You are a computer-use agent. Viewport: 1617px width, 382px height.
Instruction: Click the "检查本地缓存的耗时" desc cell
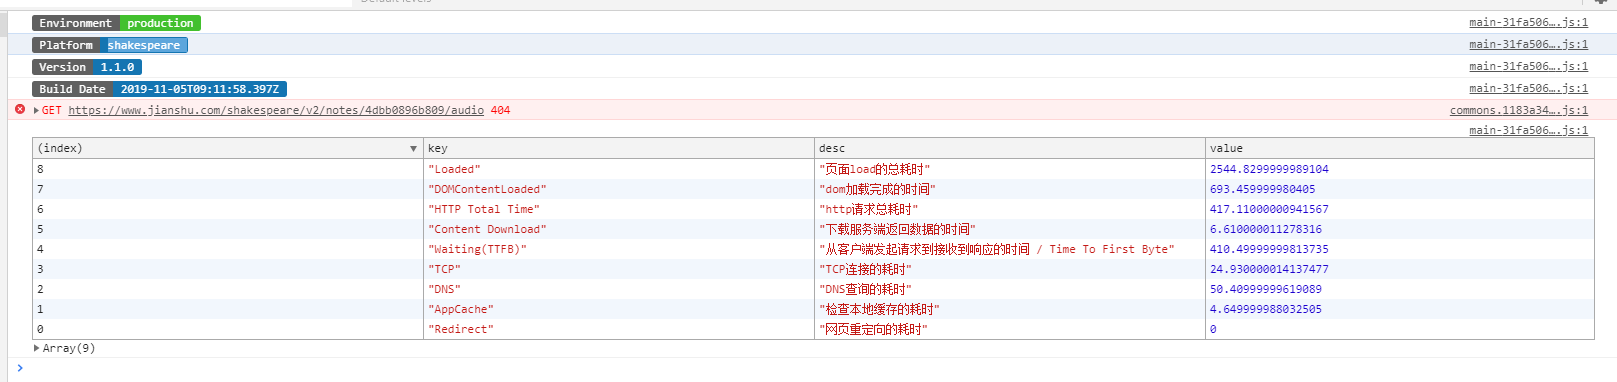coord(1010,309)
